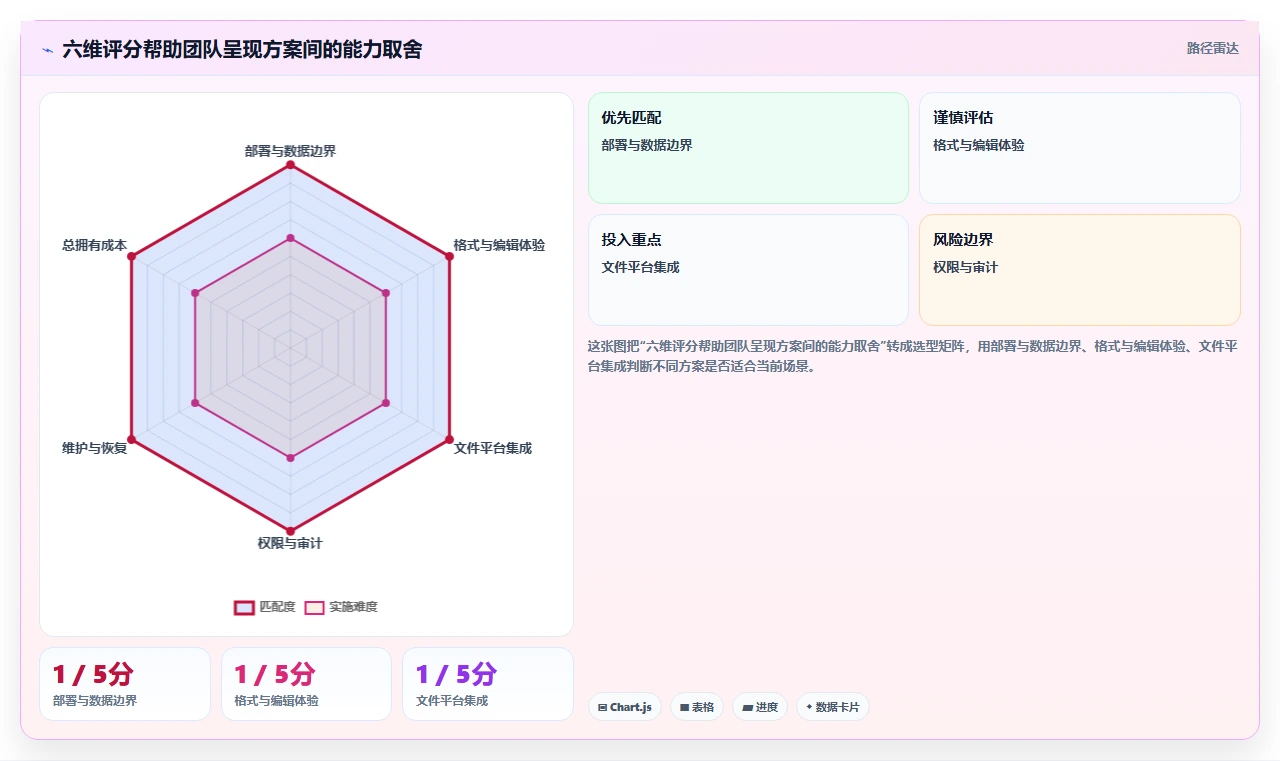
Task: Click the outer data point at 部署与数据边界
Action: pyautogui.click(x=290, y=166)
